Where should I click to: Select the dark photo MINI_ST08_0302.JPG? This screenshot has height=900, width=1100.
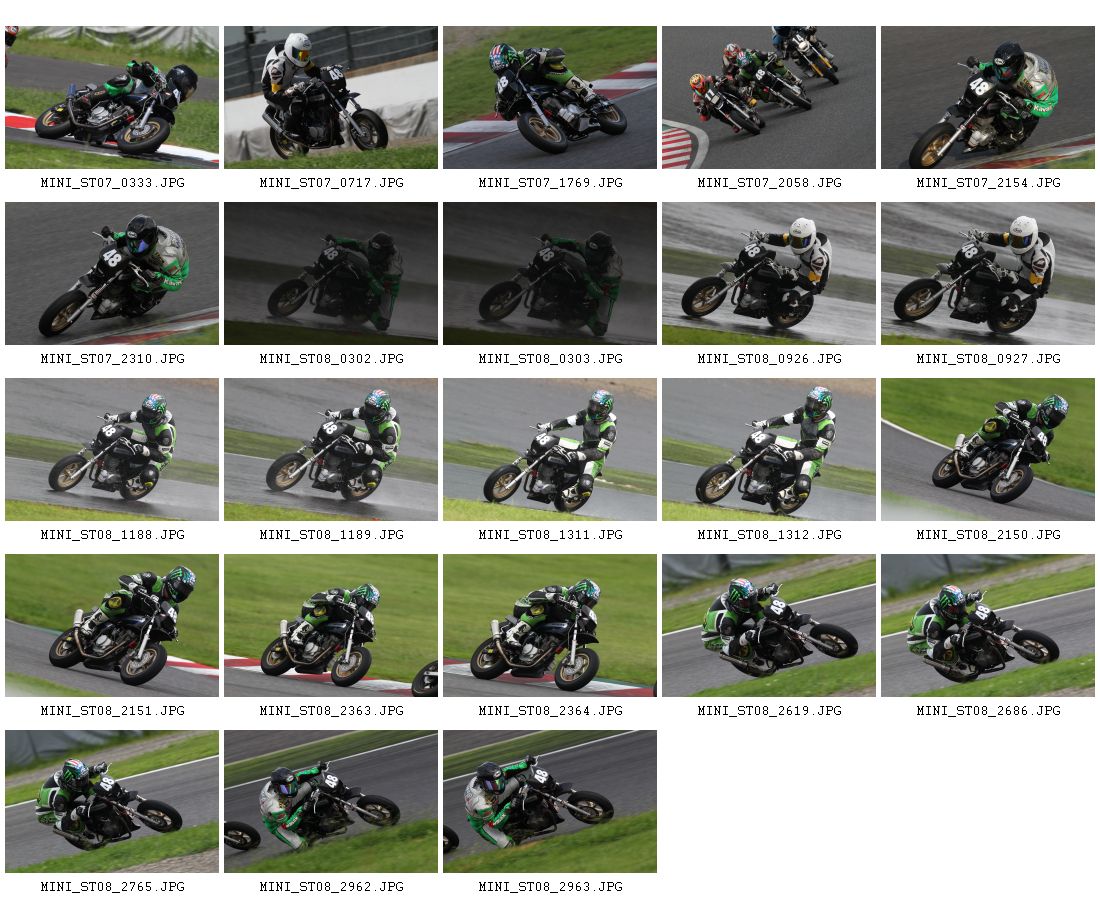(331, 274)
